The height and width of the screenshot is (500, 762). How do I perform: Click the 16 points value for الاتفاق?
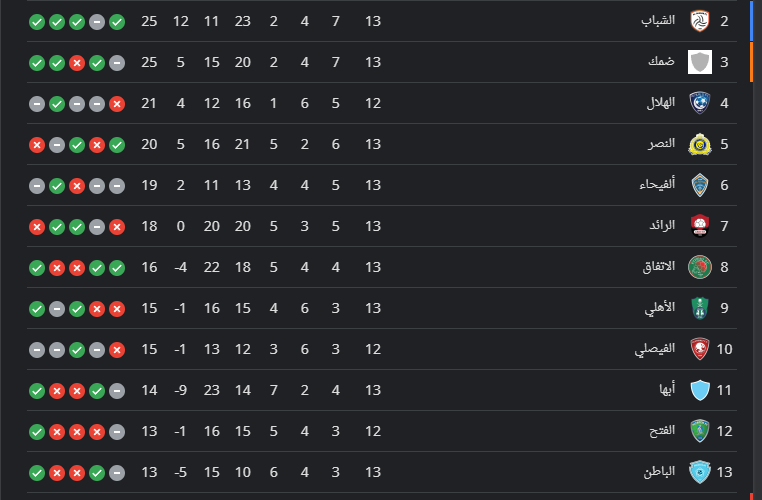click(x=149, y=267)
